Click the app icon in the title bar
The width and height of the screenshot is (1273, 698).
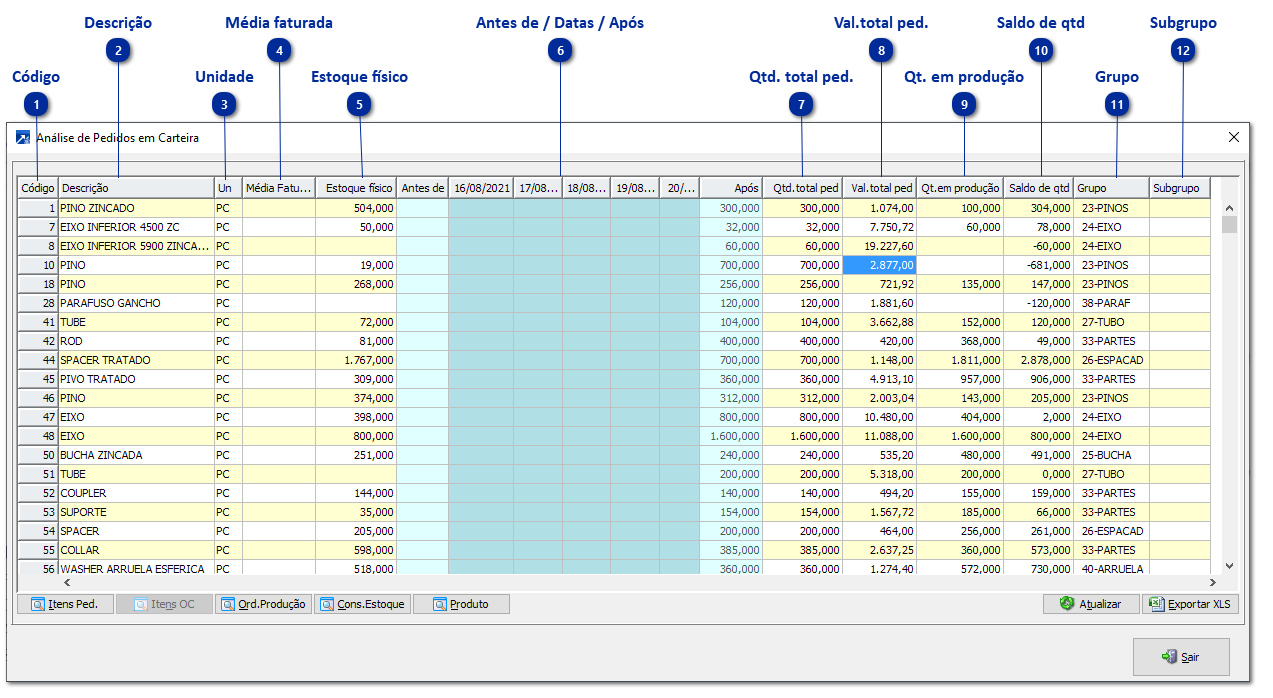[x=23, y=138]
